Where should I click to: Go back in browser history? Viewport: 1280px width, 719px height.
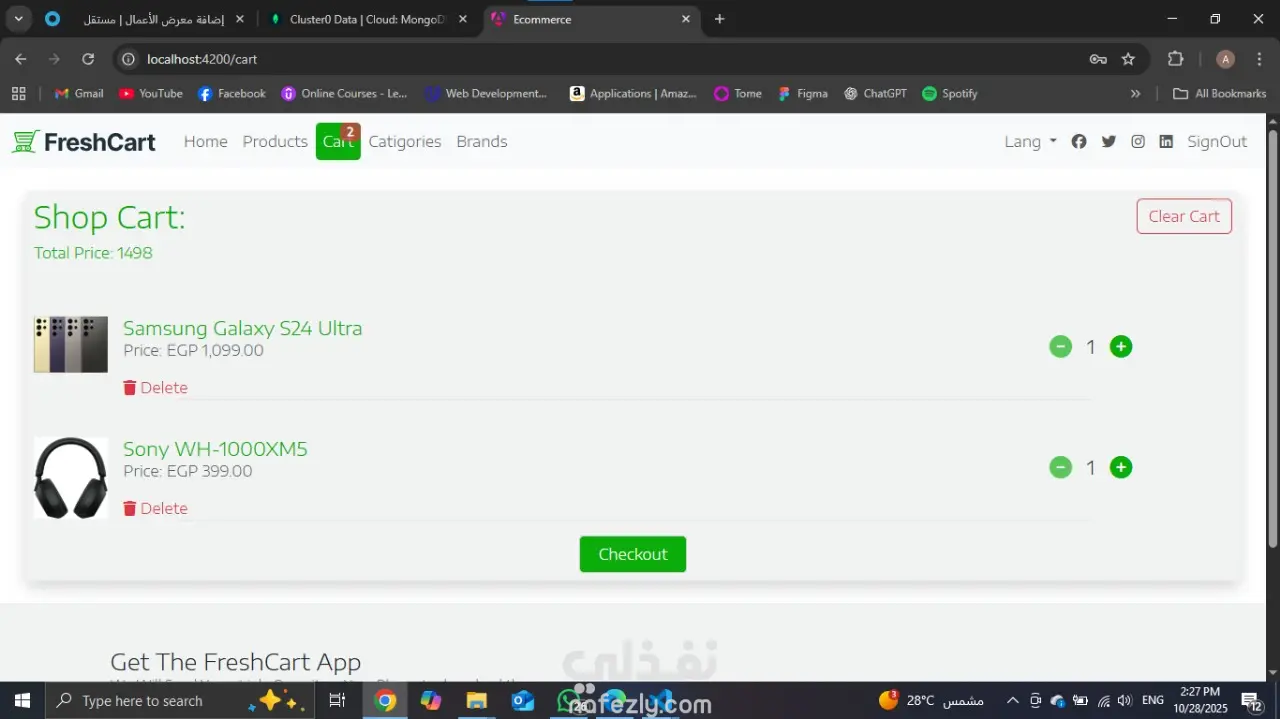click(21, 59)
